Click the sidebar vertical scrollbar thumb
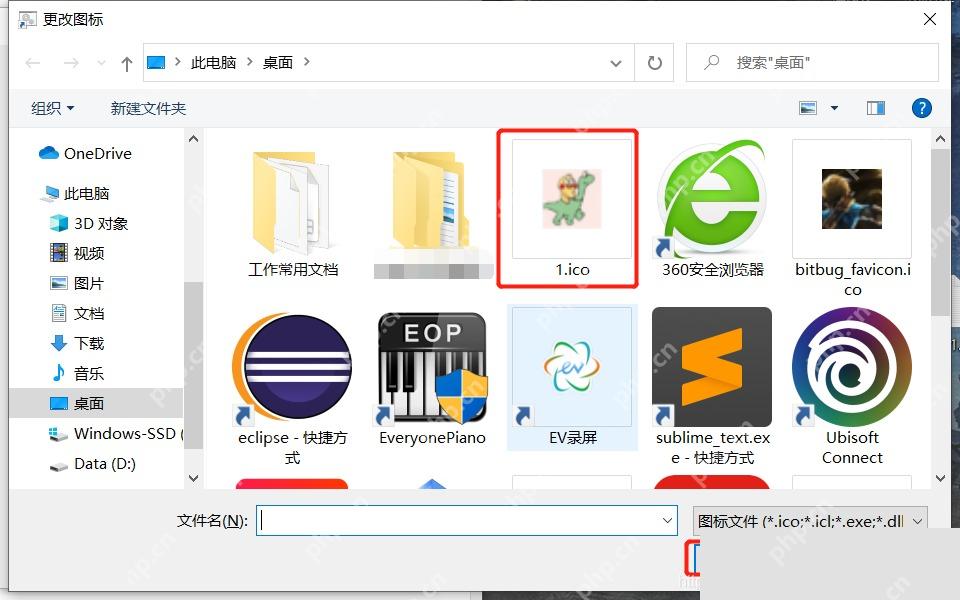The width and height of the screenshot is (960, 600). point(193,366)
